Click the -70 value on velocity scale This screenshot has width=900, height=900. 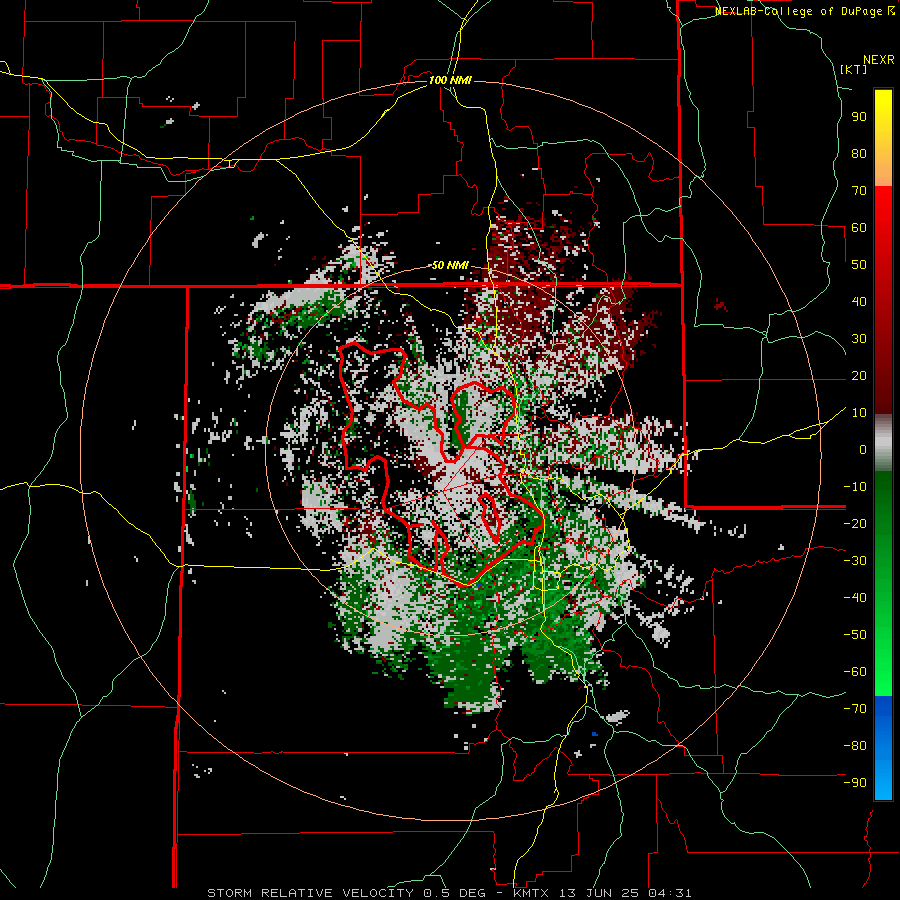tap(855, 709)
